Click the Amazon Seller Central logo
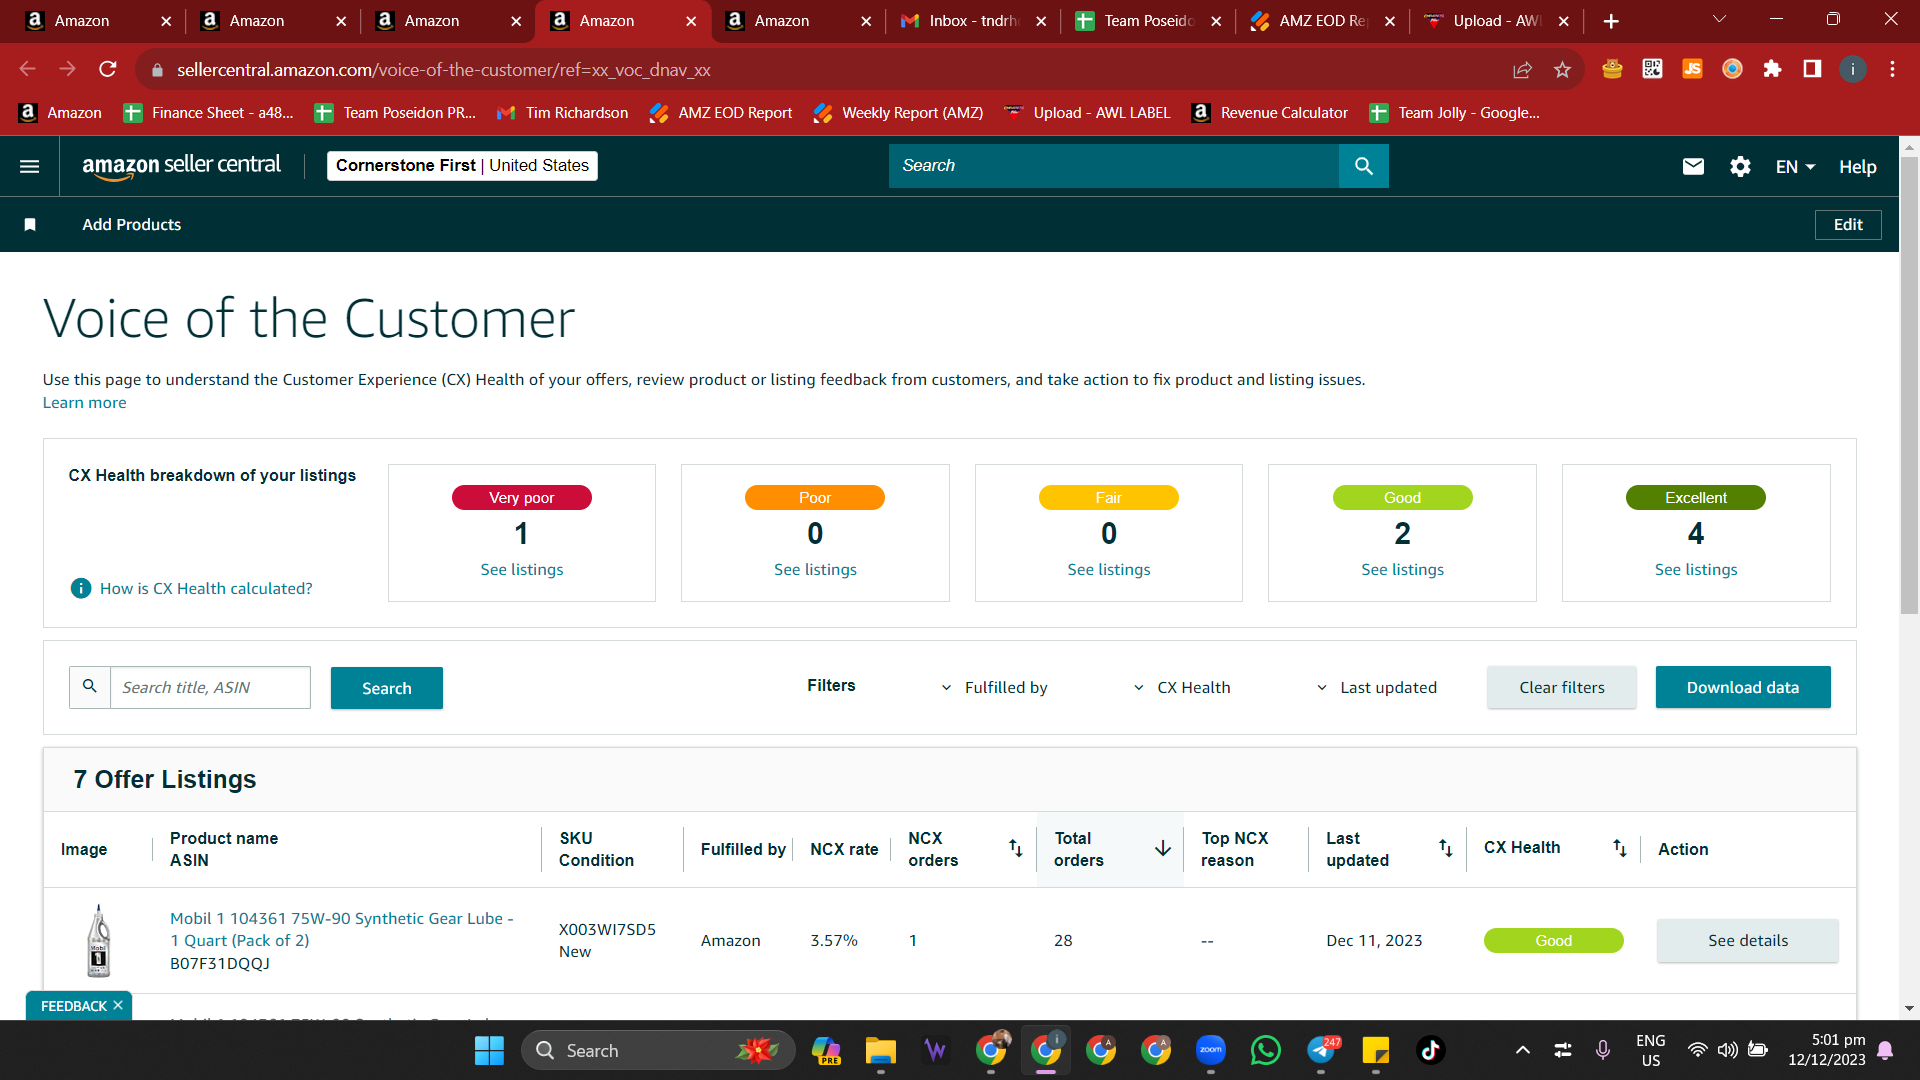1920x1080 pixels. (181, 166)
